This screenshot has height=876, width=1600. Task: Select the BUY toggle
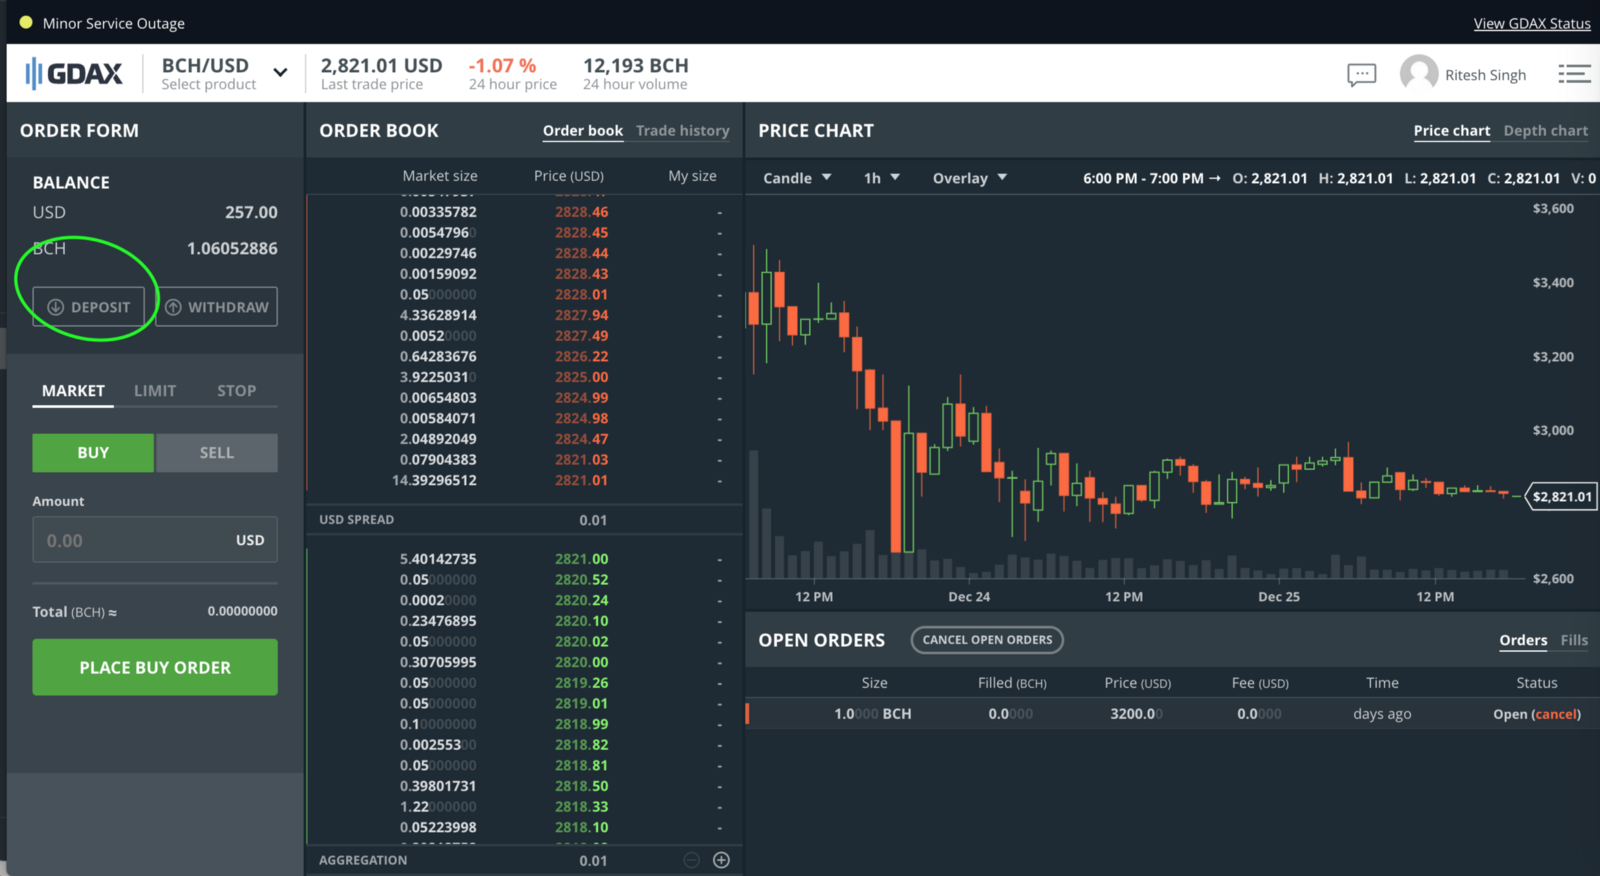pyautogui.click(x=93, y=453)
